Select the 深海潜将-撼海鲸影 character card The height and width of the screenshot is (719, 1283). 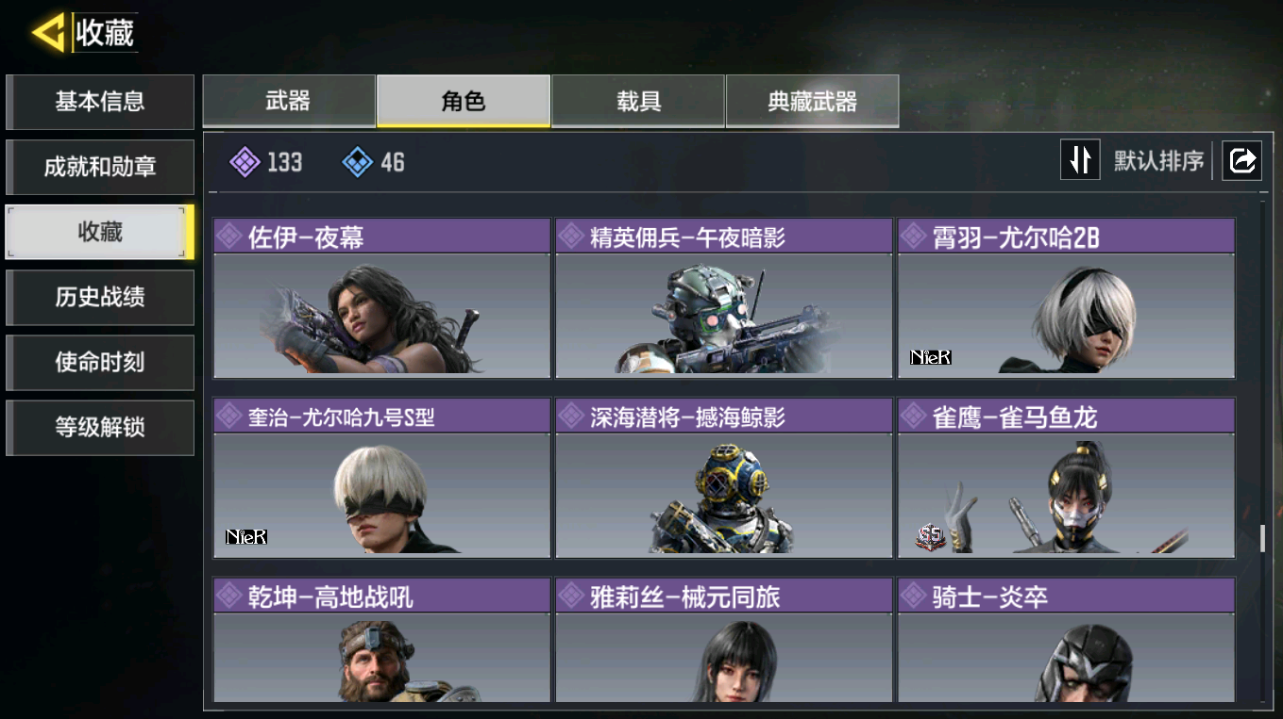(x=724, y=478)
